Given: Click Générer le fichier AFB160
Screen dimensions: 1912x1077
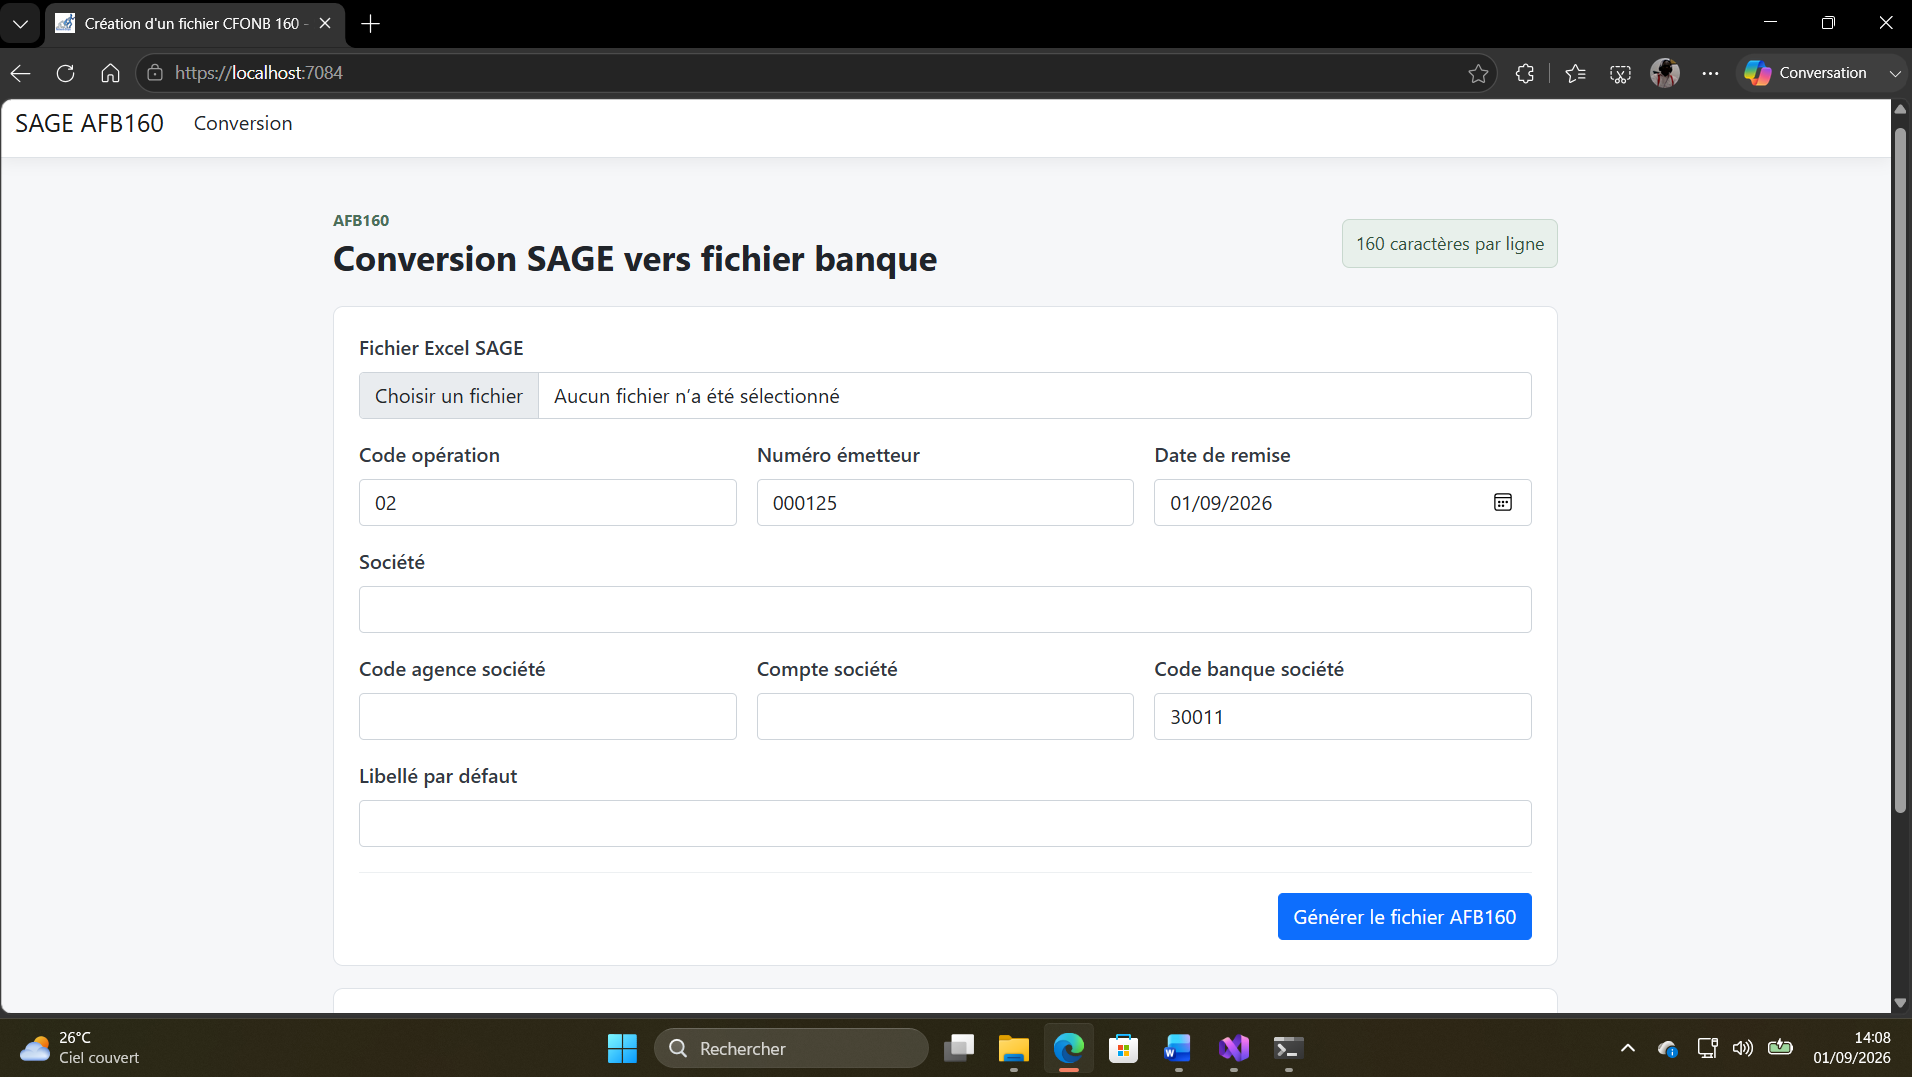Looking at the screenshot, I should 1404,917.
